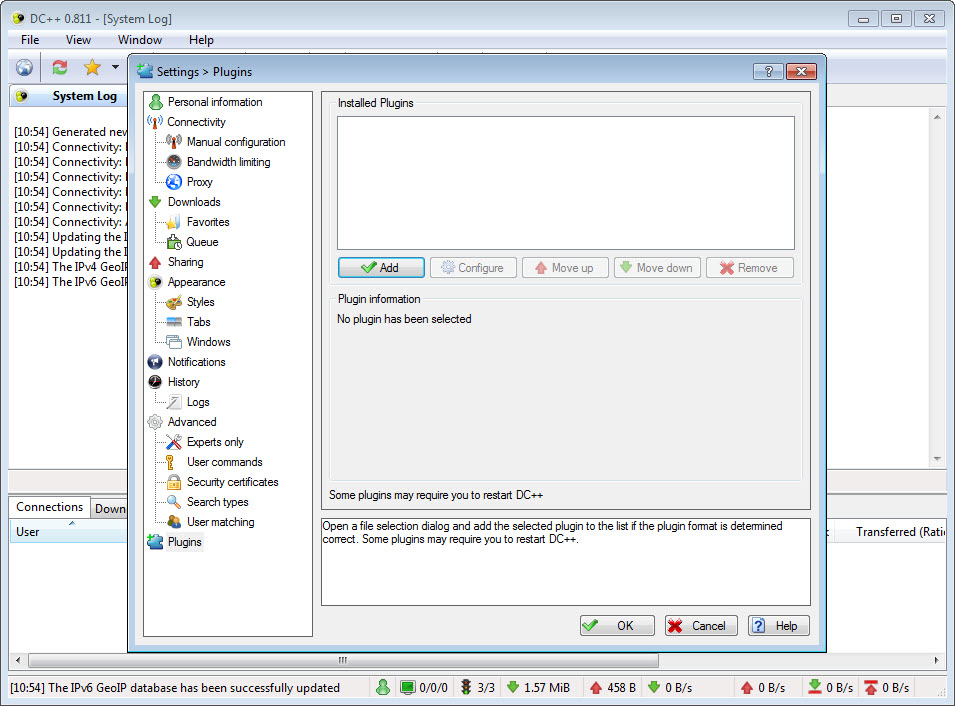Click the Logs pencil icon
Image resolution: width=955 pixels, height=706 pixels.
(174, 402)
